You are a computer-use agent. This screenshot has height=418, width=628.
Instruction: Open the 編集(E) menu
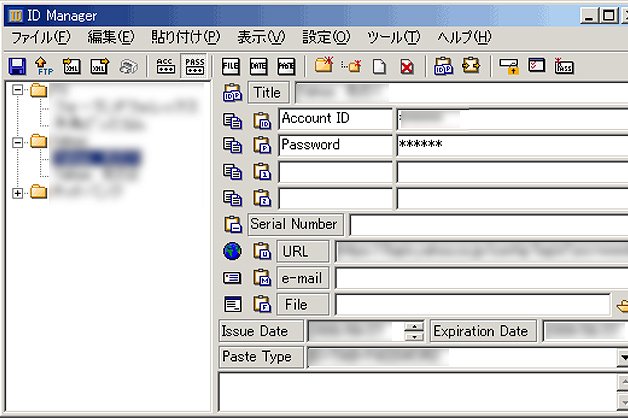[111, 38]
